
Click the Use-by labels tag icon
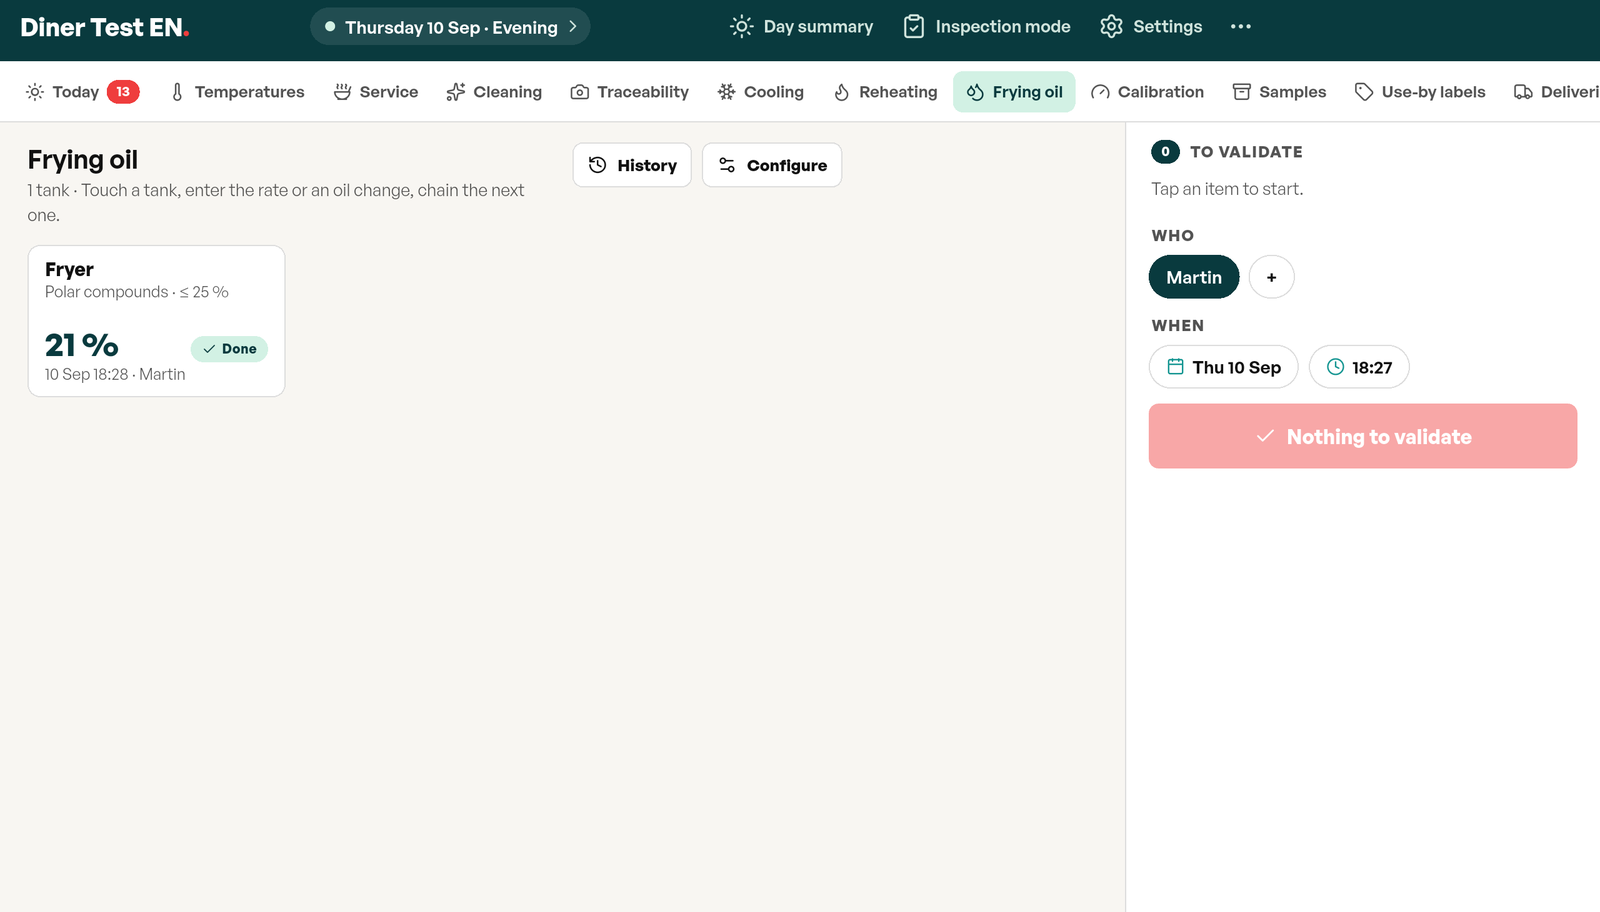[x=1364, y=92]
